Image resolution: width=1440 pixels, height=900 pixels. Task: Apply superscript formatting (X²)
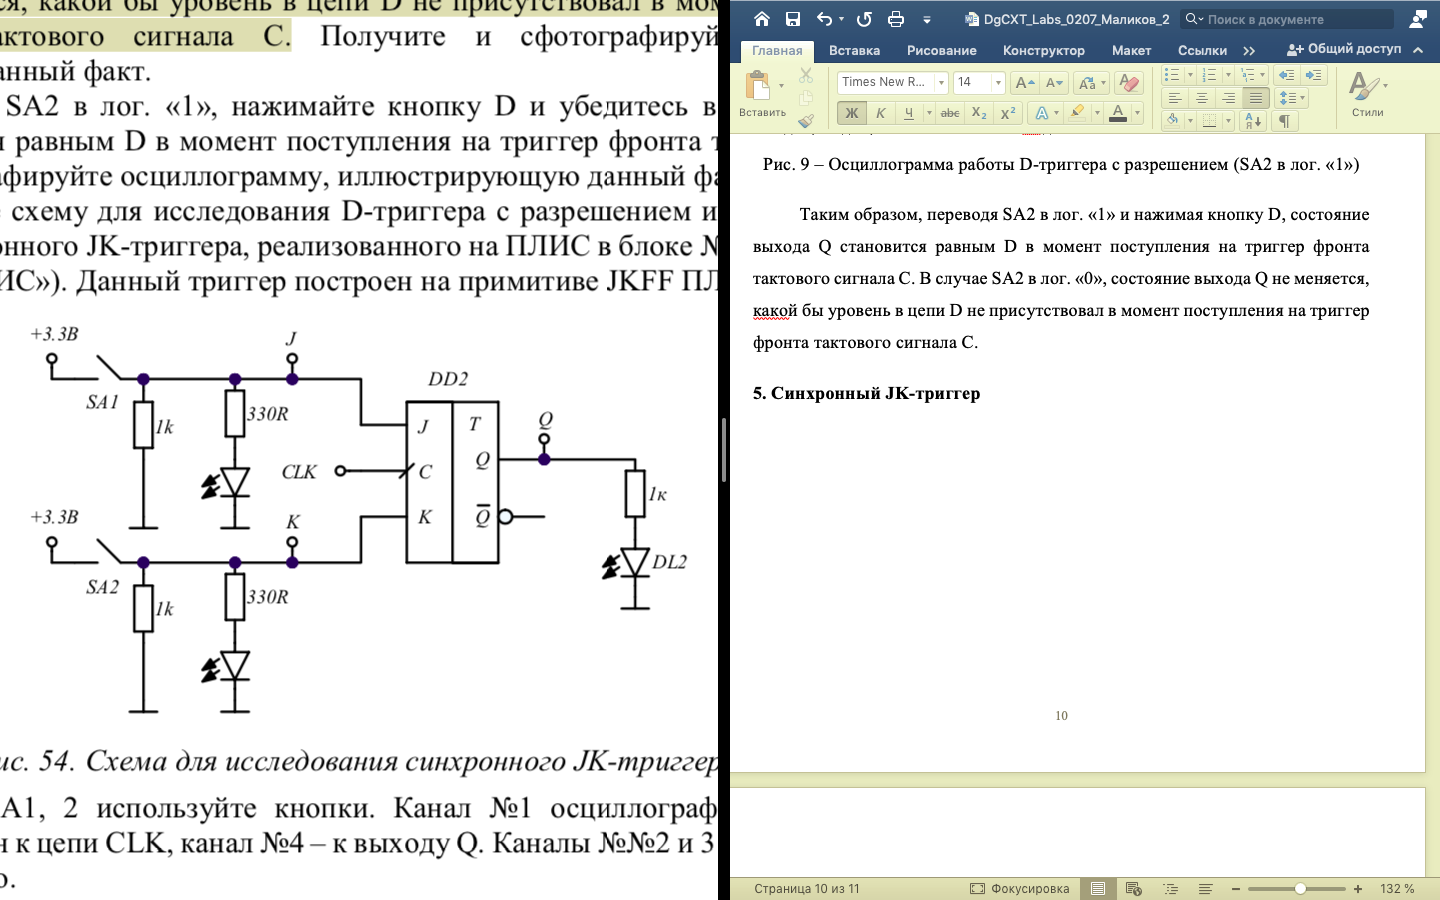coord(1008,113)
